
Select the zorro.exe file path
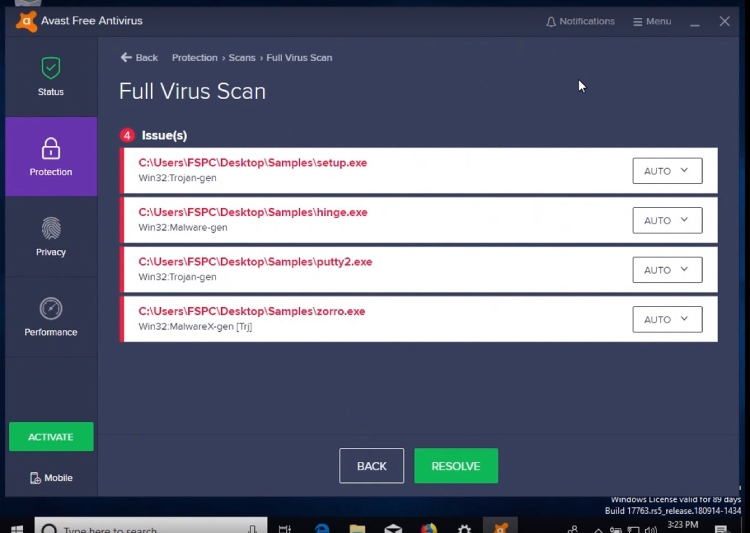(x=252, y=311)
